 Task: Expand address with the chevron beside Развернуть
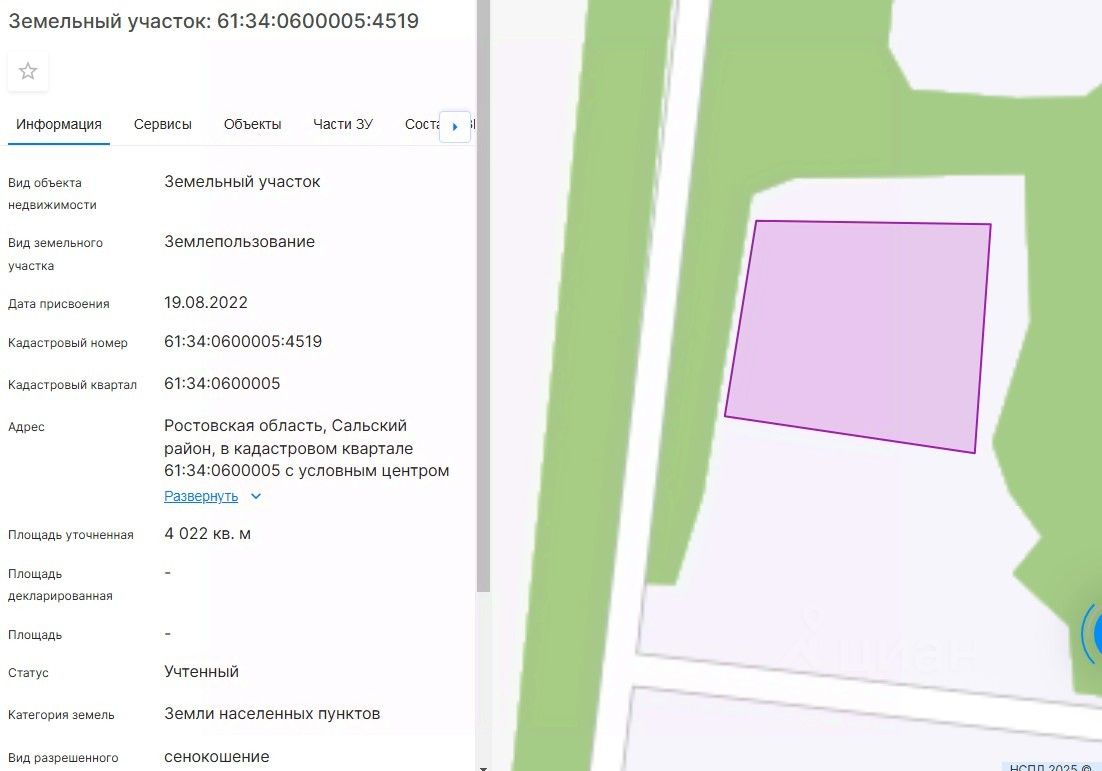[256, 496]
